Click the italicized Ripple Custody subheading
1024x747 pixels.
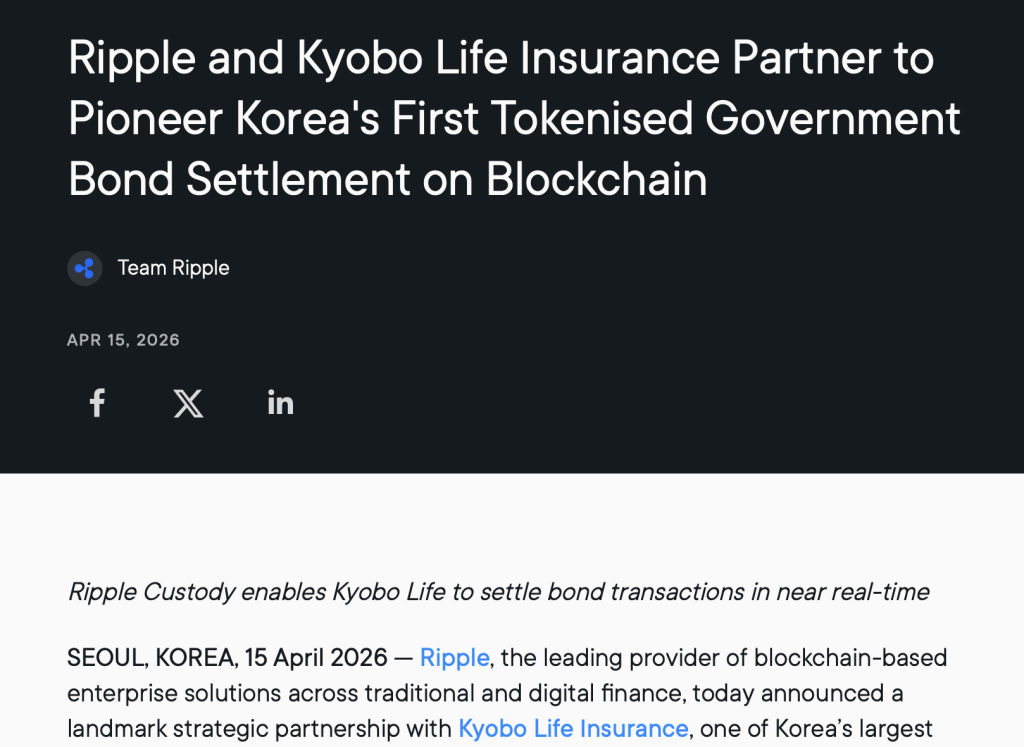pyautogui.click(x=498, y=591)
